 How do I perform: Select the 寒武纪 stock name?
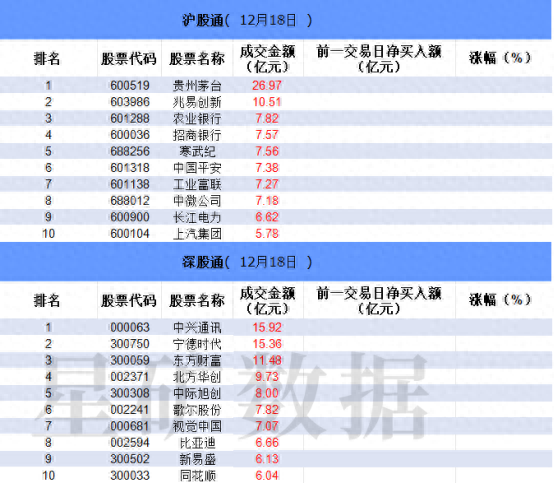click(x=197, y=151)
